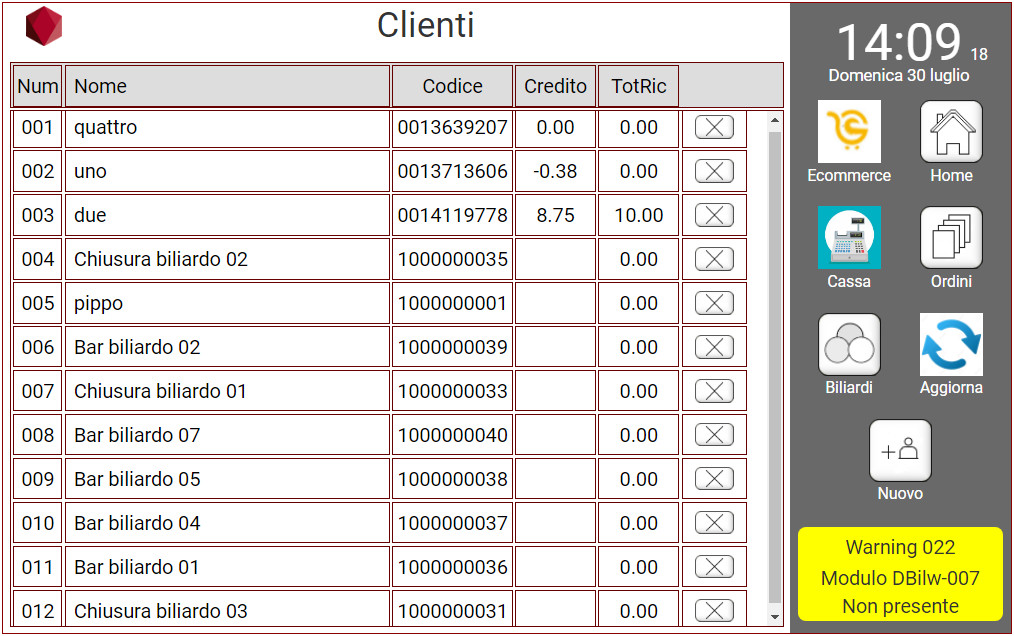
Task: Select the Chiusura biliardo 02 name field
Action: [x=227, y=259]
